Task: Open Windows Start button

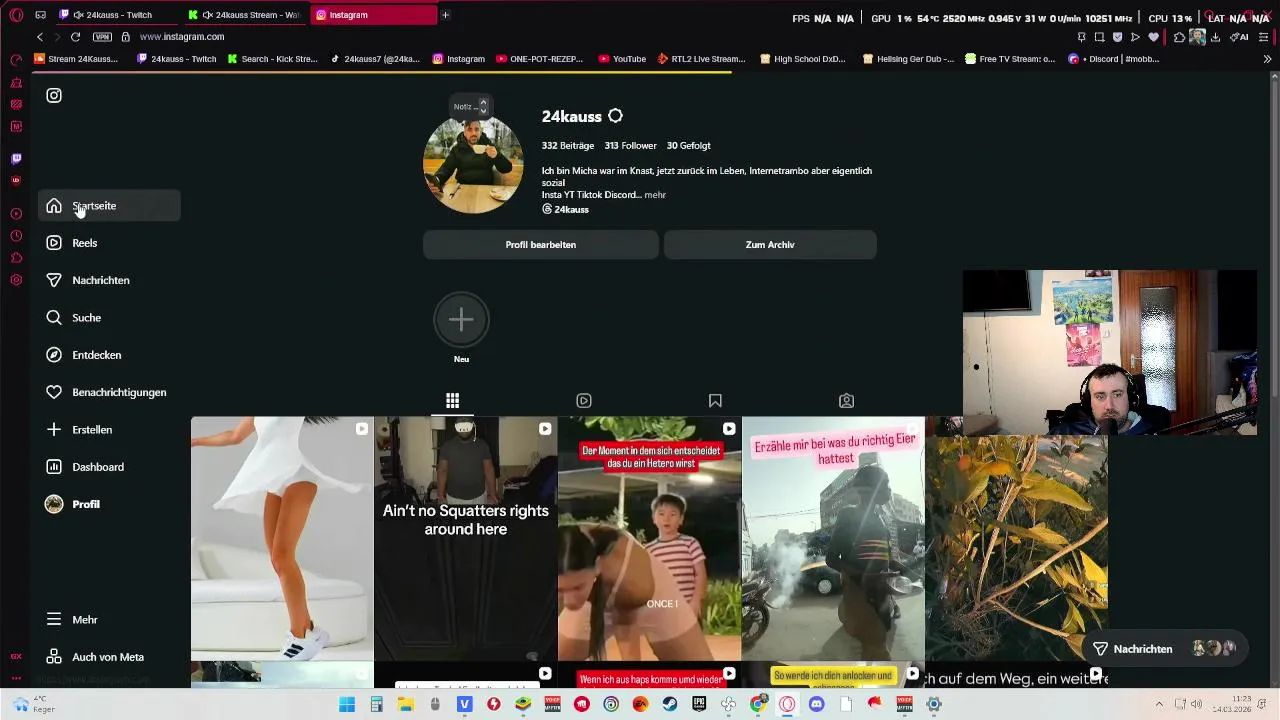Action: click(x=347, y=704)
